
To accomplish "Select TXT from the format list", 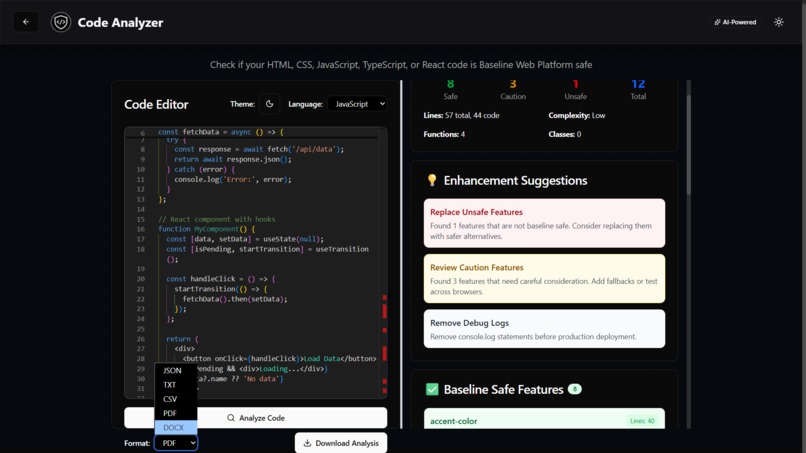I will [176, 385].
